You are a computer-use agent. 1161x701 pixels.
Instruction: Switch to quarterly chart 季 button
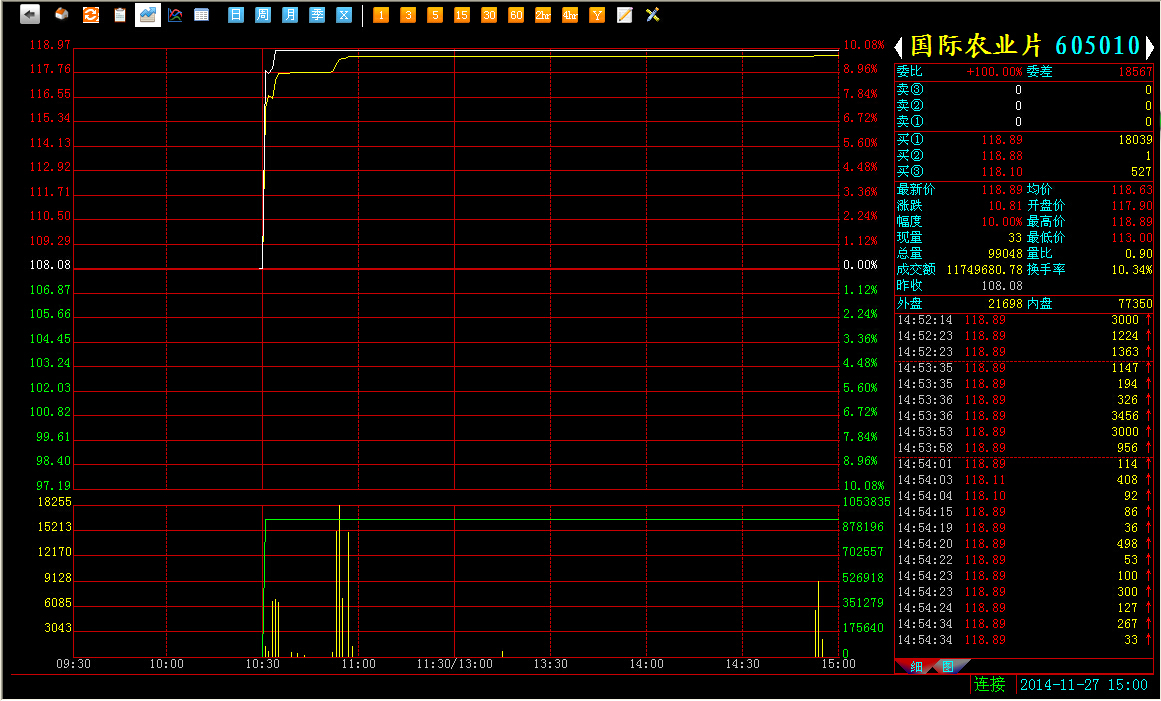click(317, 15)
